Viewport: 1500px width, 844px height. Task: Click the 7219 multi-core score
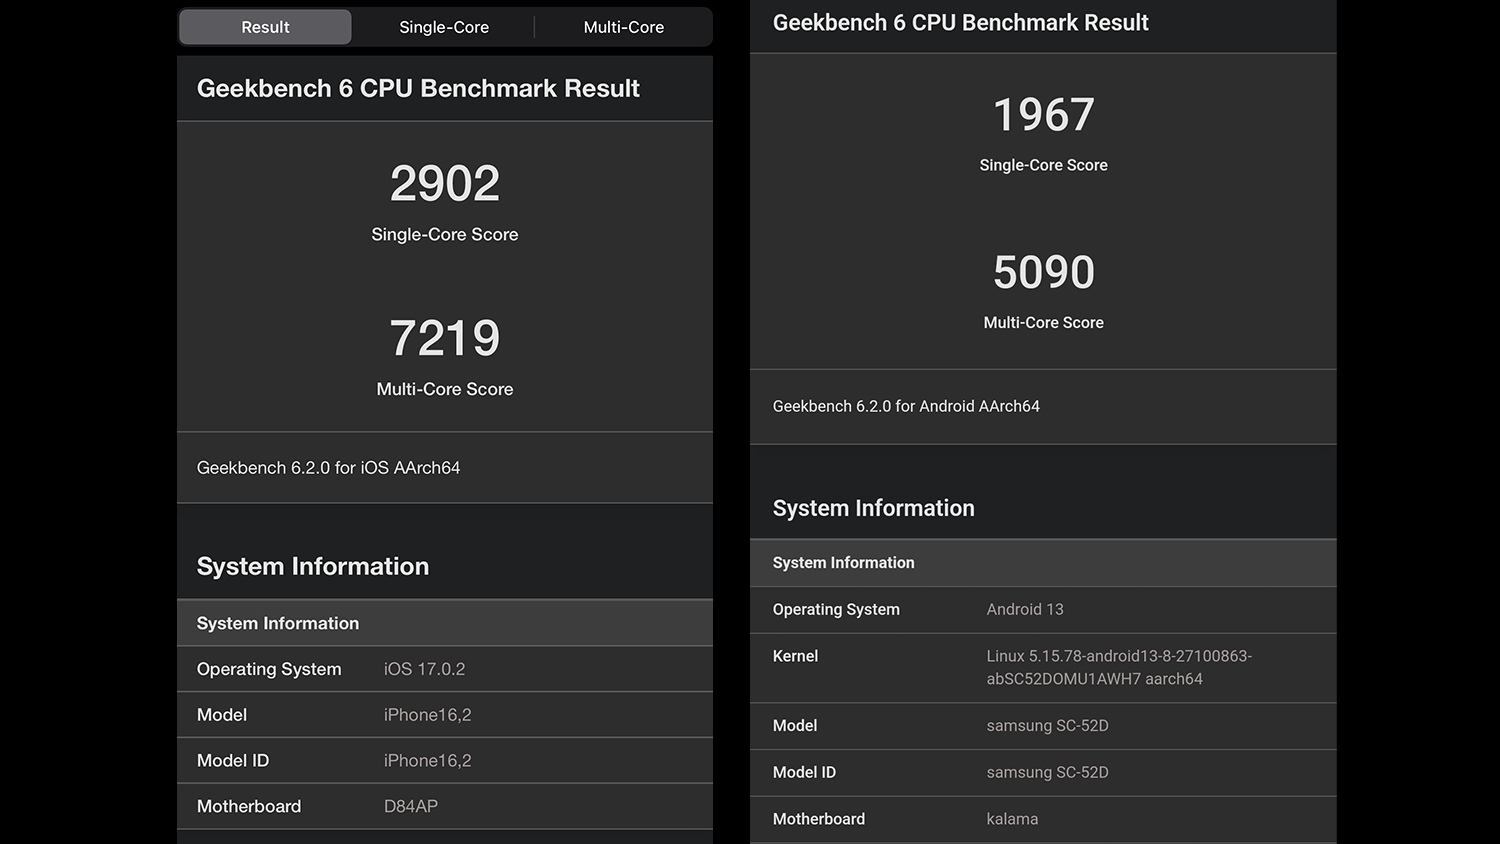coord(445,339)
